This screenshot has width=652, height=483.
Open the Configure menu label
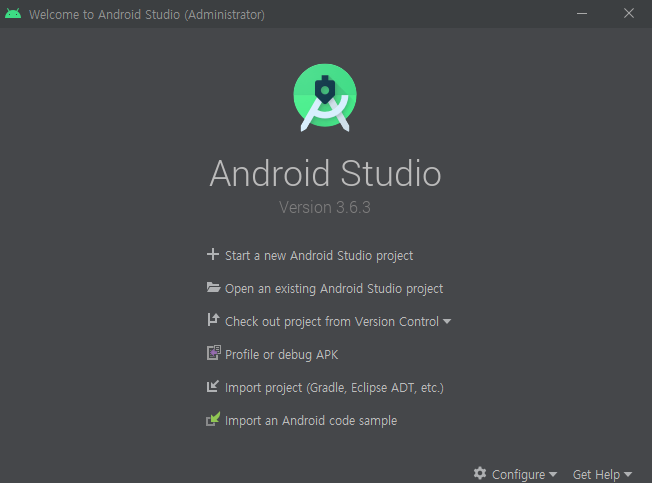pos(519,474)
